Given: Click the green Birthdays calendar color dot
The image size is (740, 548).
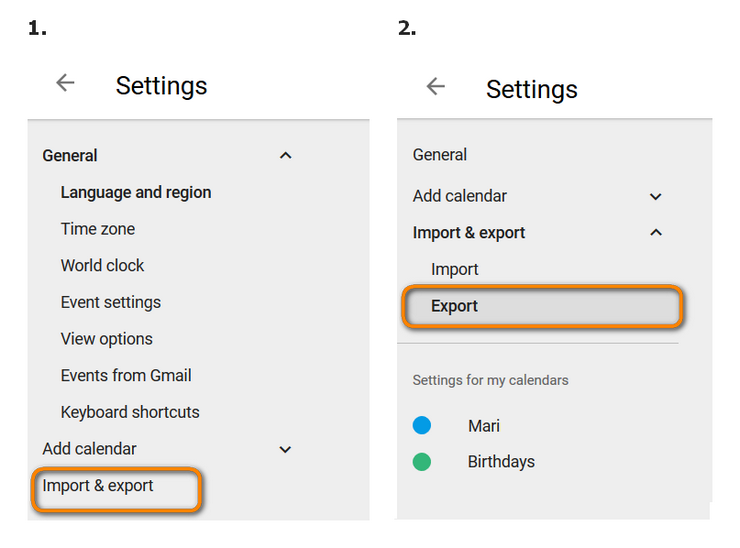Looking at the screenshot, I should point(422,462).
